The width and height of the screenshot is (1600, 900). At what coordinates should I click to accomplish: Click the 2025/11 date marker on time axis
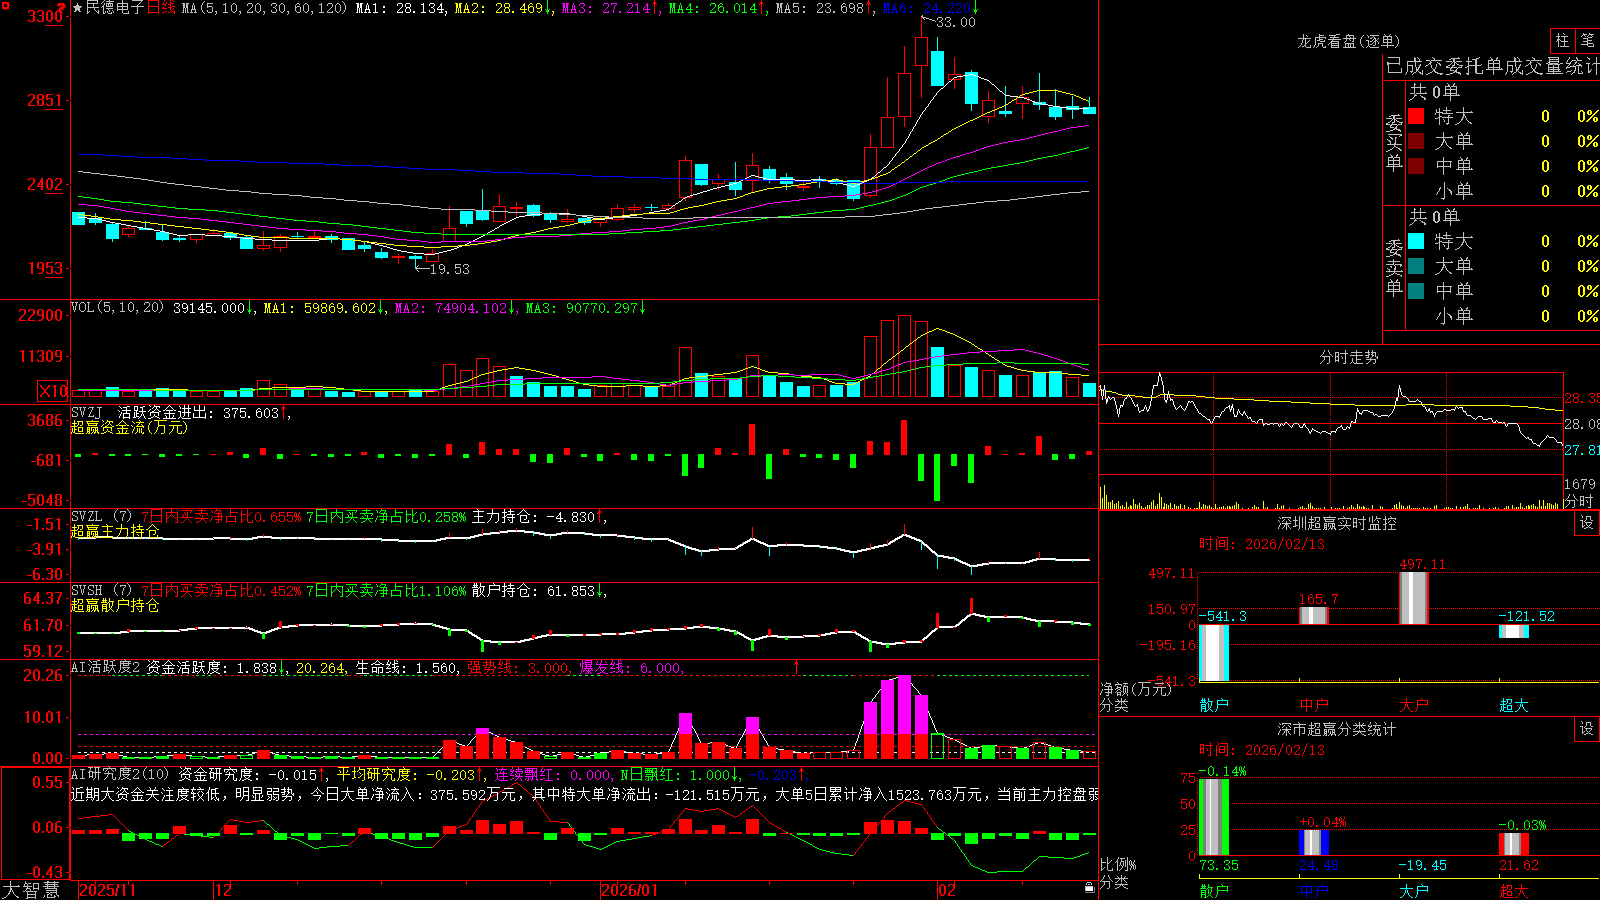pos(108,890)
